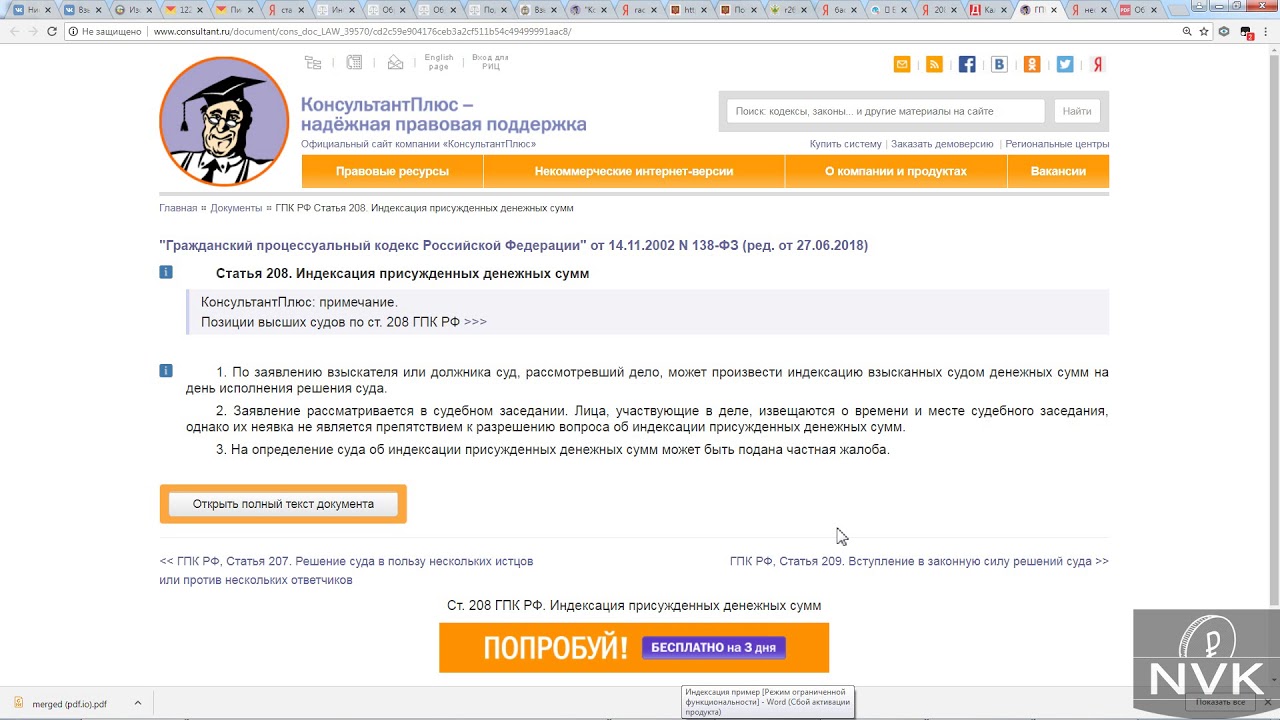
Task: Click the 'Не защищено' site info indicator
Action: pyautogui.click(x=104, y=31)
